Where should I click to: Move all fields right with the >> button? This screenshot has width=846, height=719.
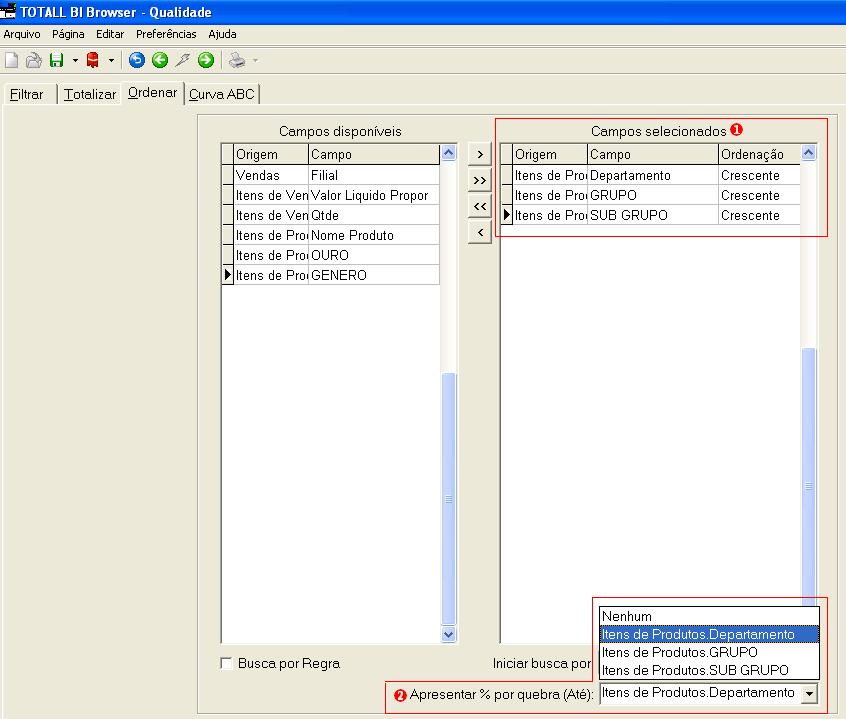point(480,180)
